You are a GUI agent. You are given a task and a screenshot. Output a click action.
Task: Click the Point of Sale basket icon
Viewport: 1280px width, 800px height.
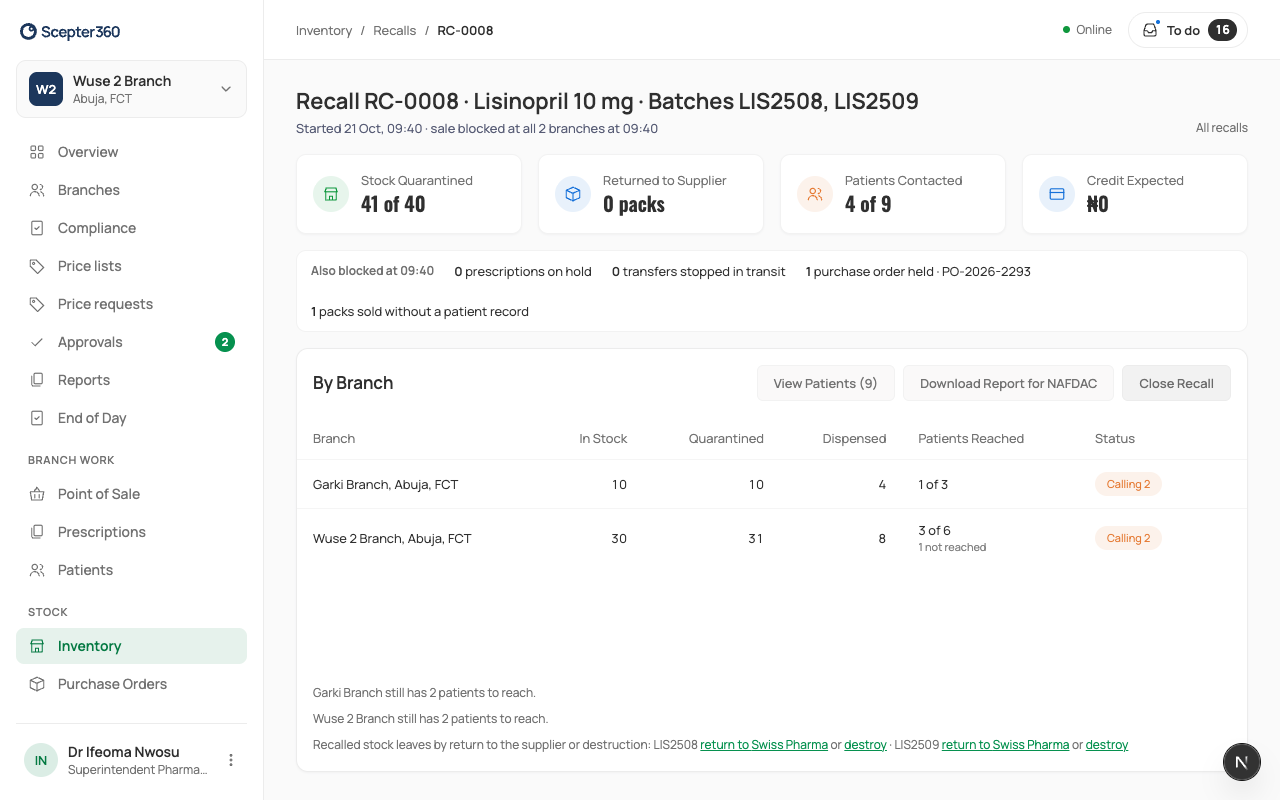[37, 494]
